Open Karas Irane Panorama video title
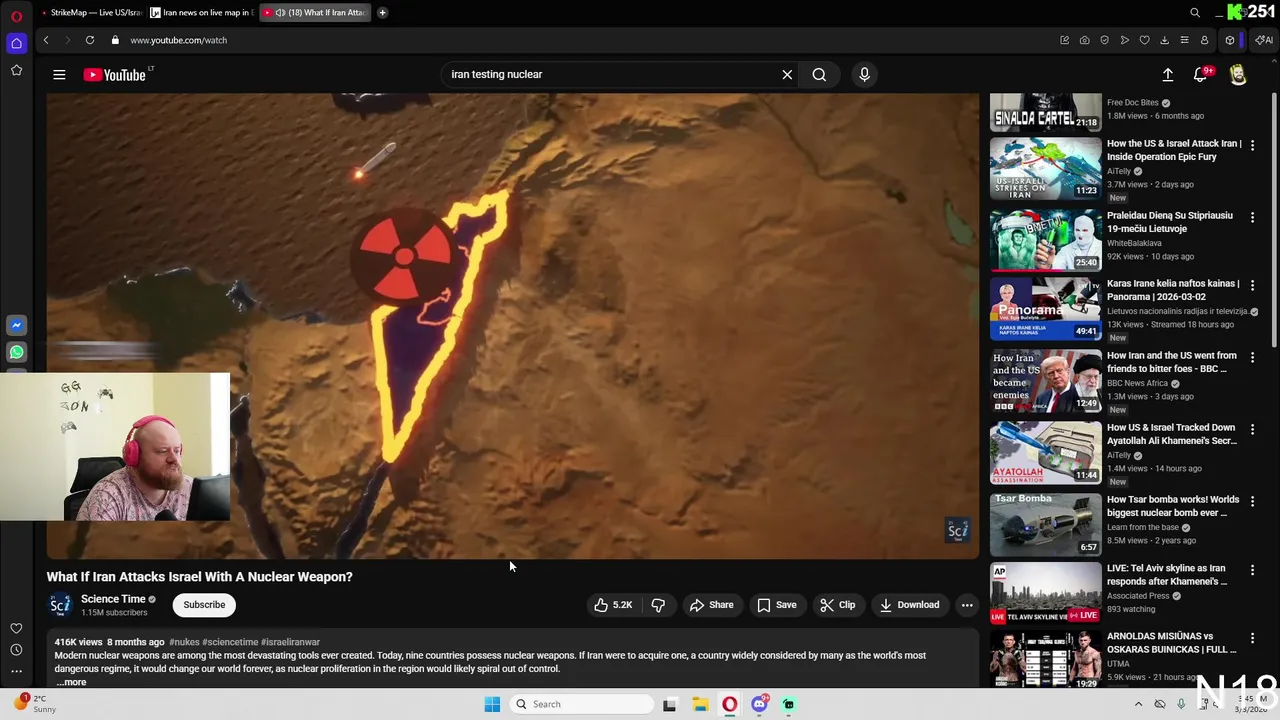Screen dimensions: 1280x720 (x=1173, y=290)
